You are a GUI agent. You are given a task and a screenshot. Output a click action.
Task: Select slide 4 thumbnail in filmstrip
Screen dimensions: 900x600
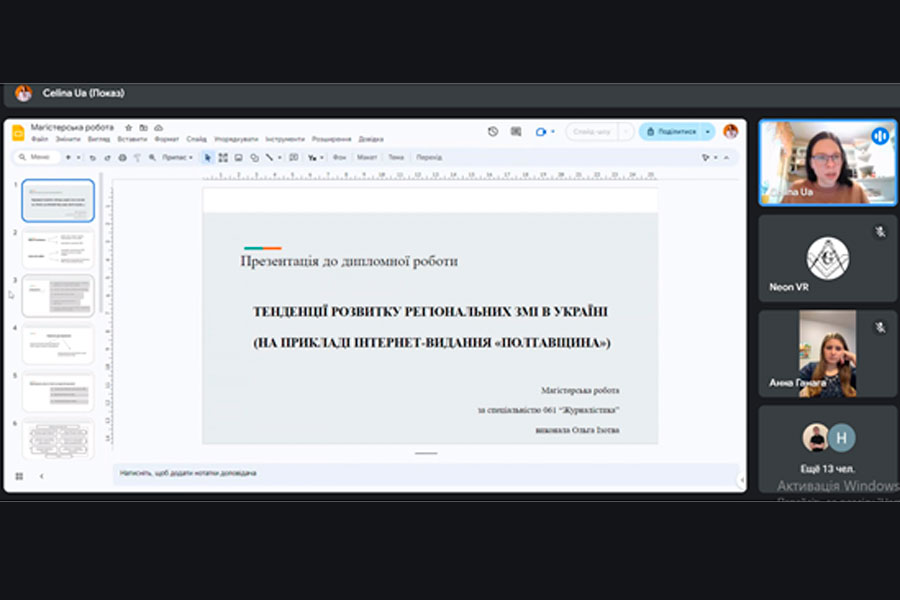click(x=58, y=343)
